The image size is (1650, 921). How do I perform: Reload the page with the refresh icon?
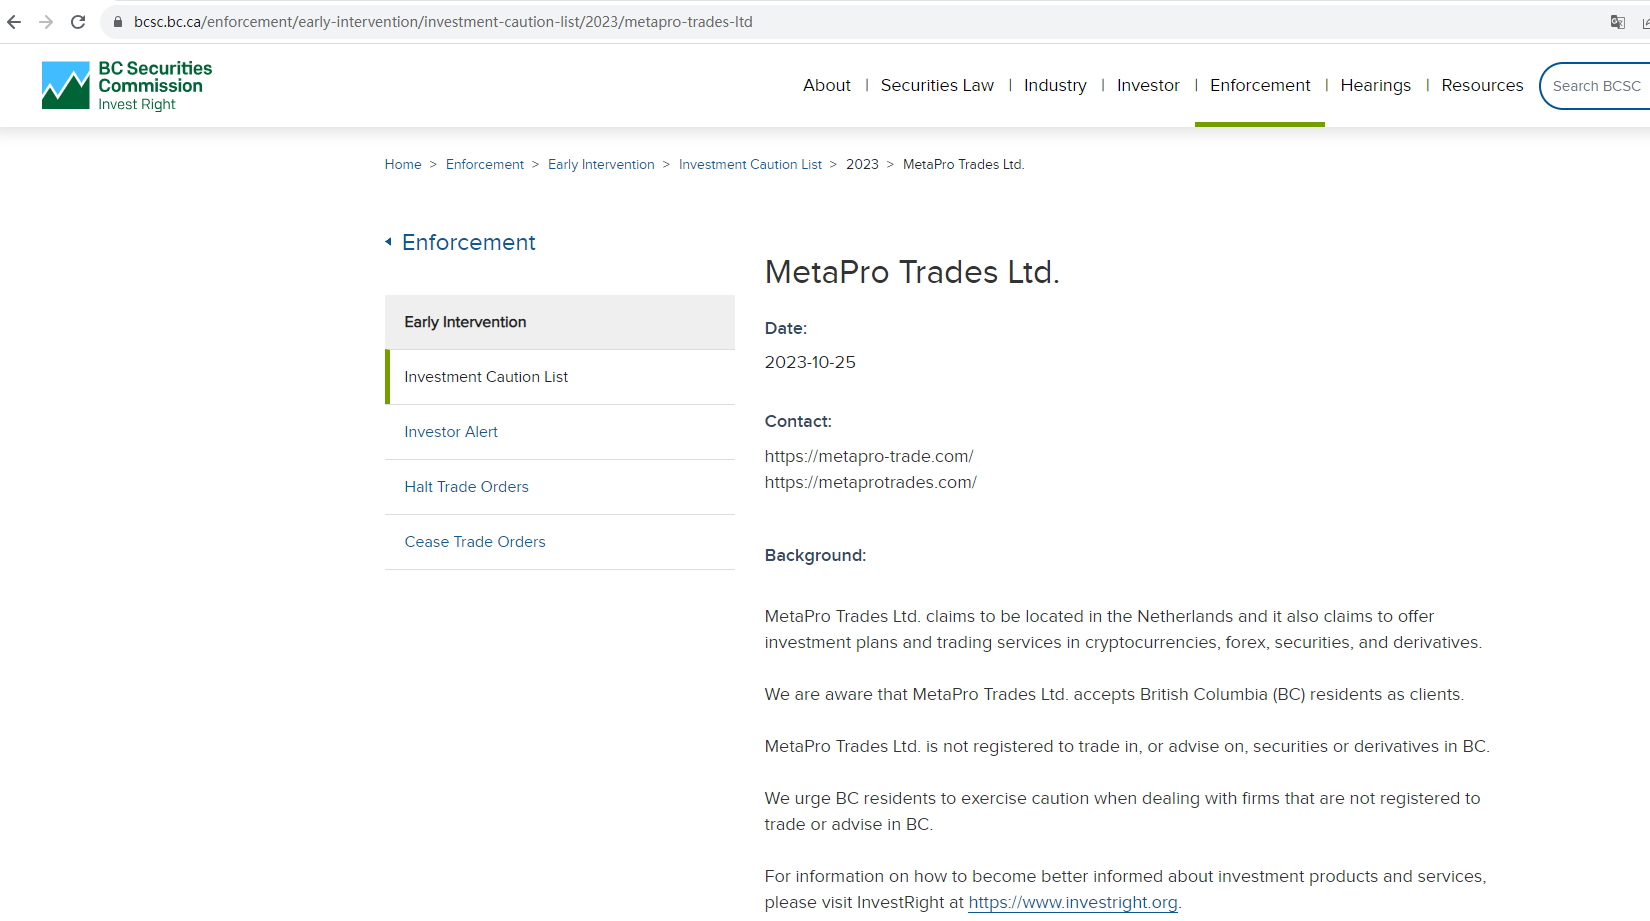point(78,22)
